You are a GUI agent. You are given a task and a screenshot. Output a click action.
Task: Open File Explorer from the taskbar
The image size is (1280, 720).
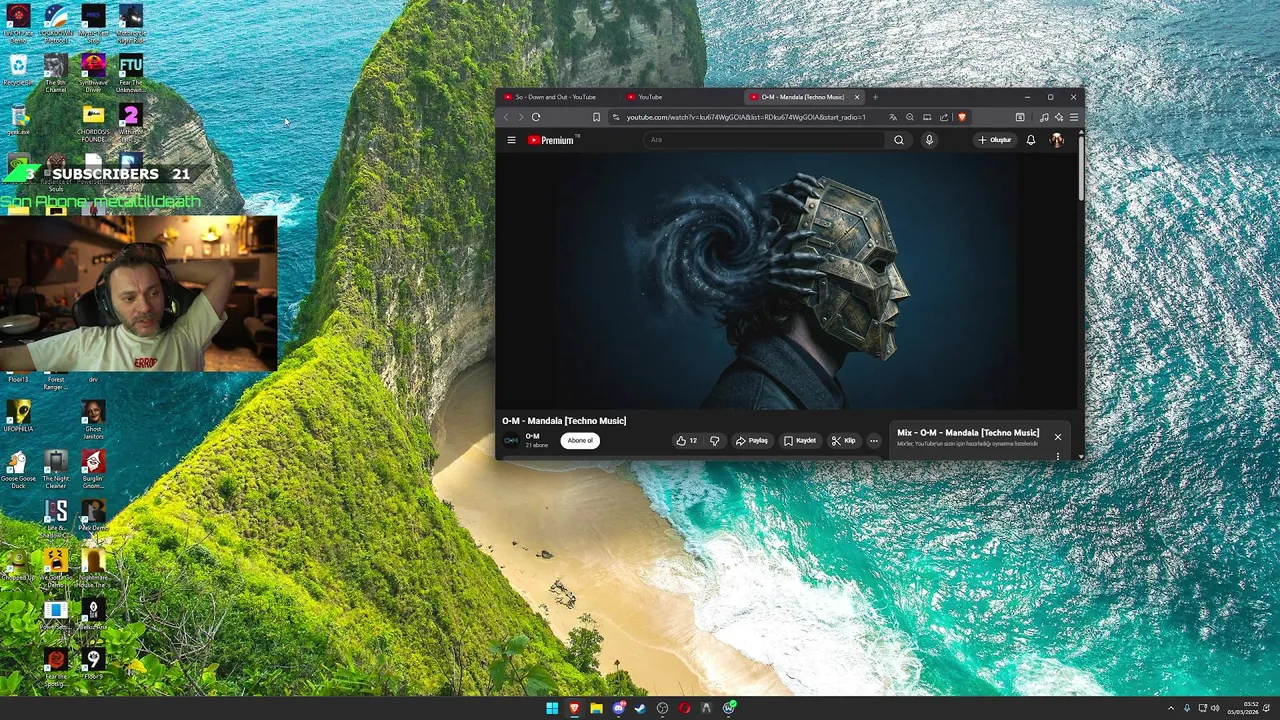[596, 708]
